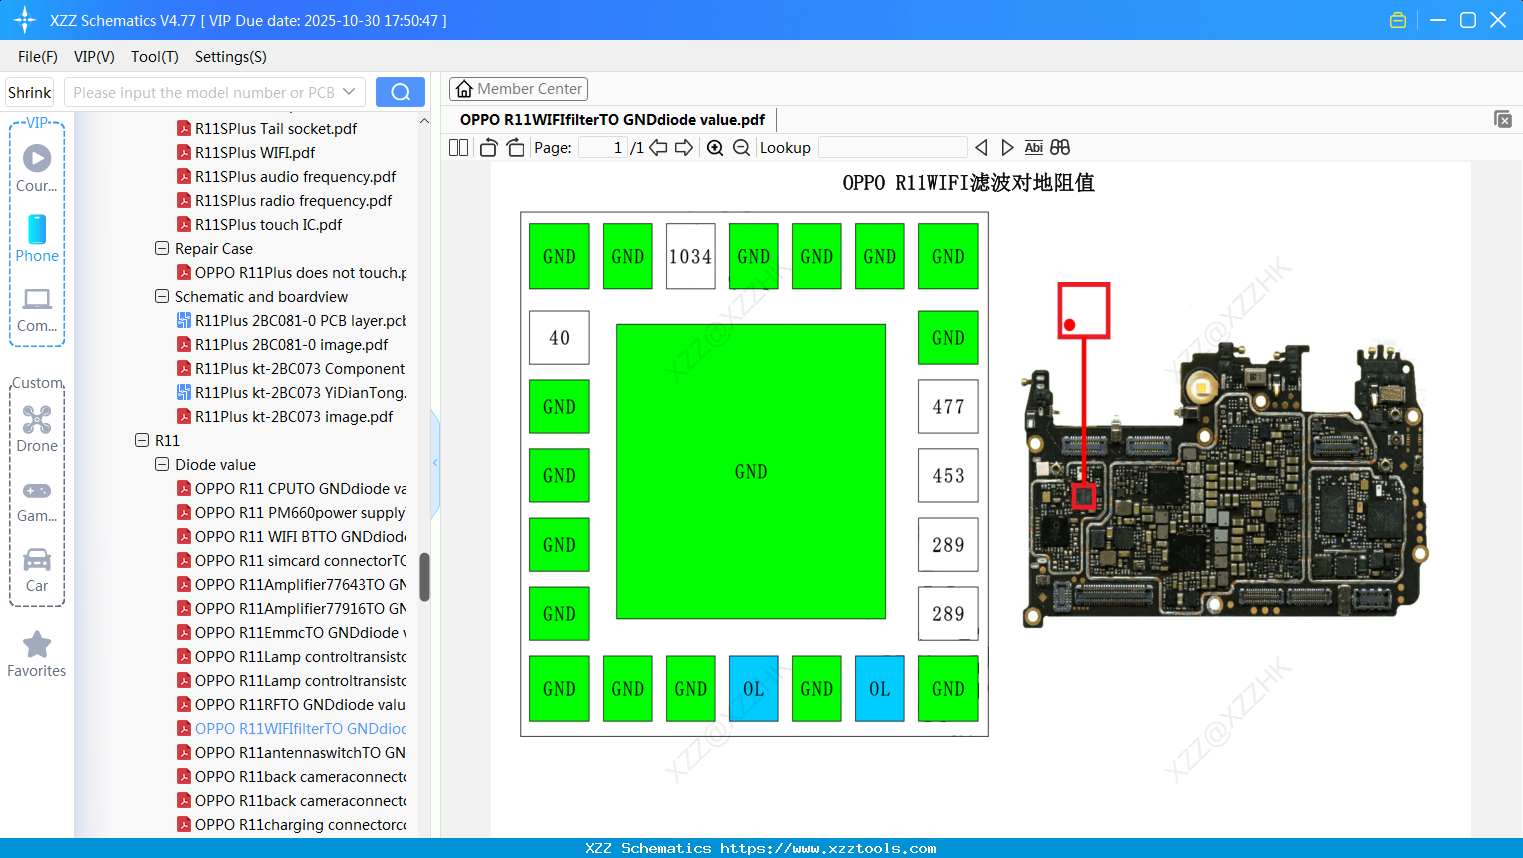Open R11Plus kt-2BC073 Component file
Viewport: 1523px width, 858px height.
tap(300, 368)
